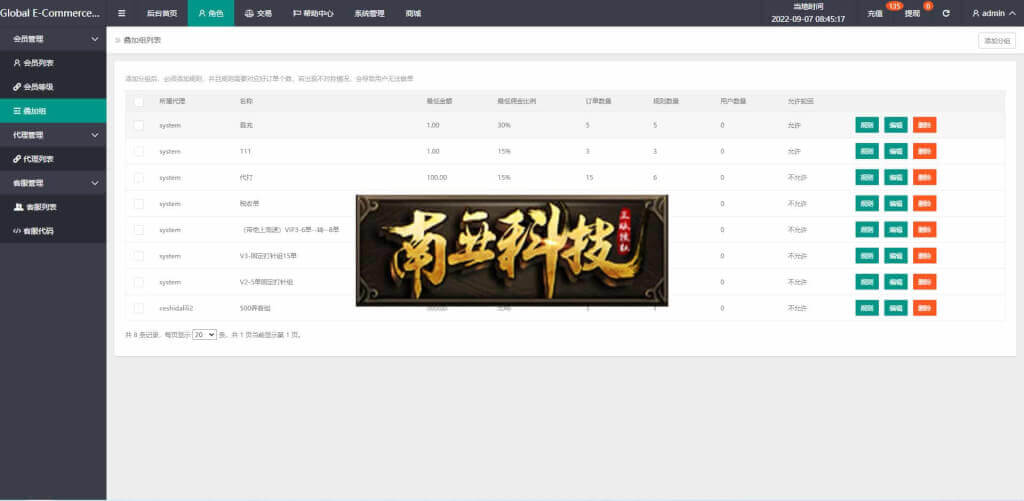1024x501 pixels.
Task: Collapse the 会员管理 sidebar section
Action: point(53,39)
